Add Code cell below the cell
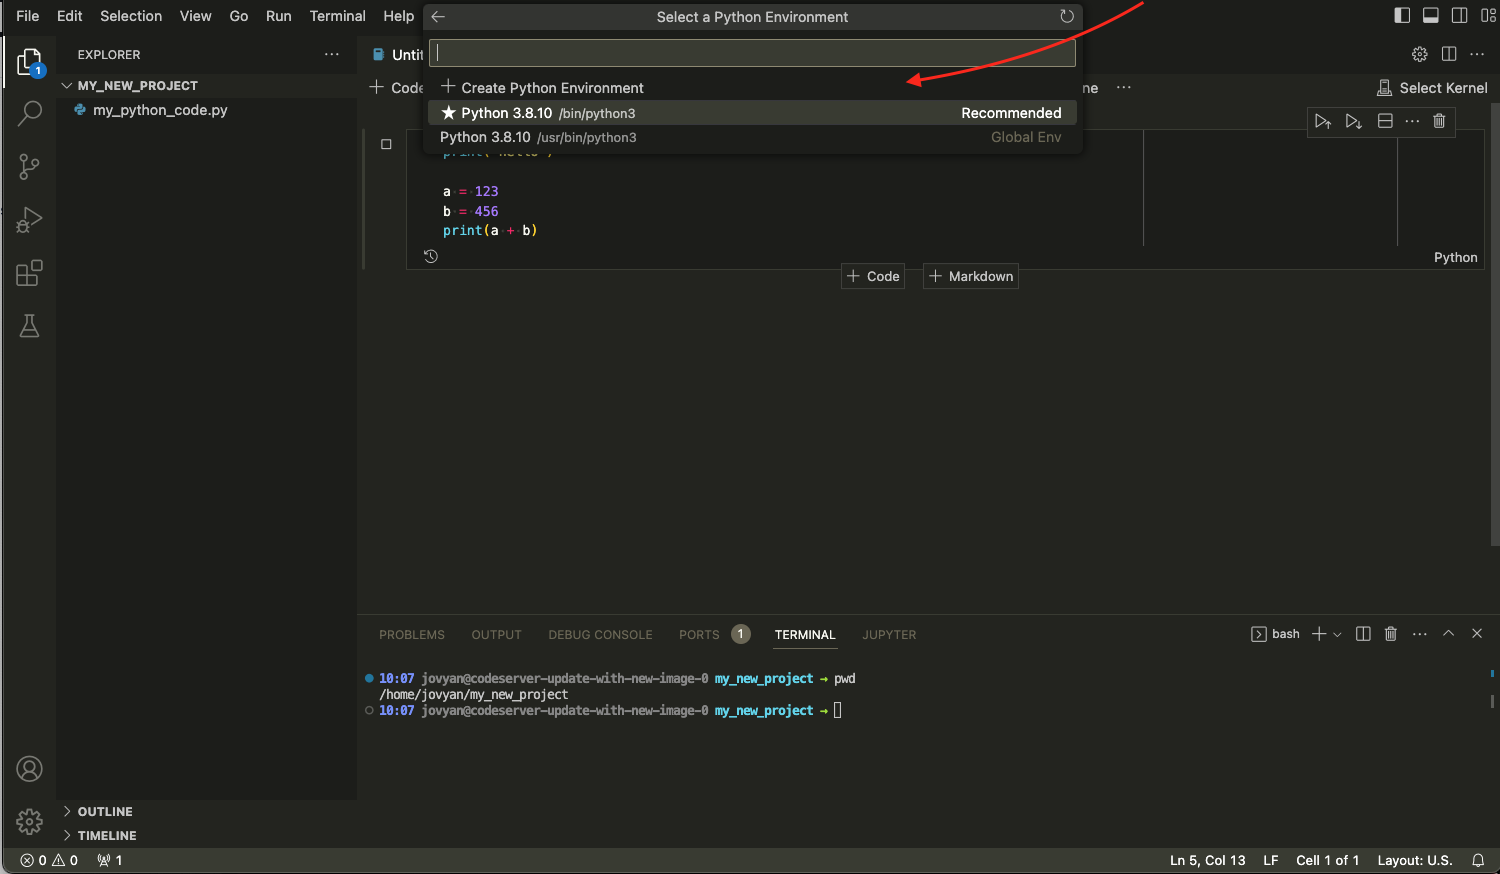This screenshot has height=874, width=1500. (x=873, y=276)
